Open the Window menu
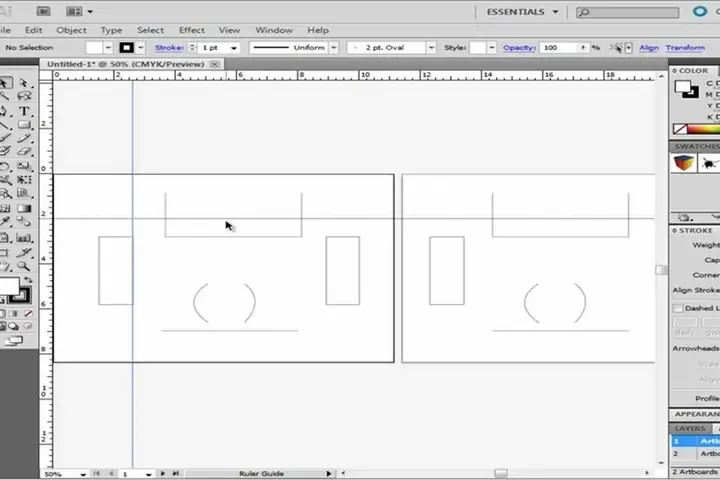Image resolution: width=720 pixels, height=480 pixels. coord(274,30)
